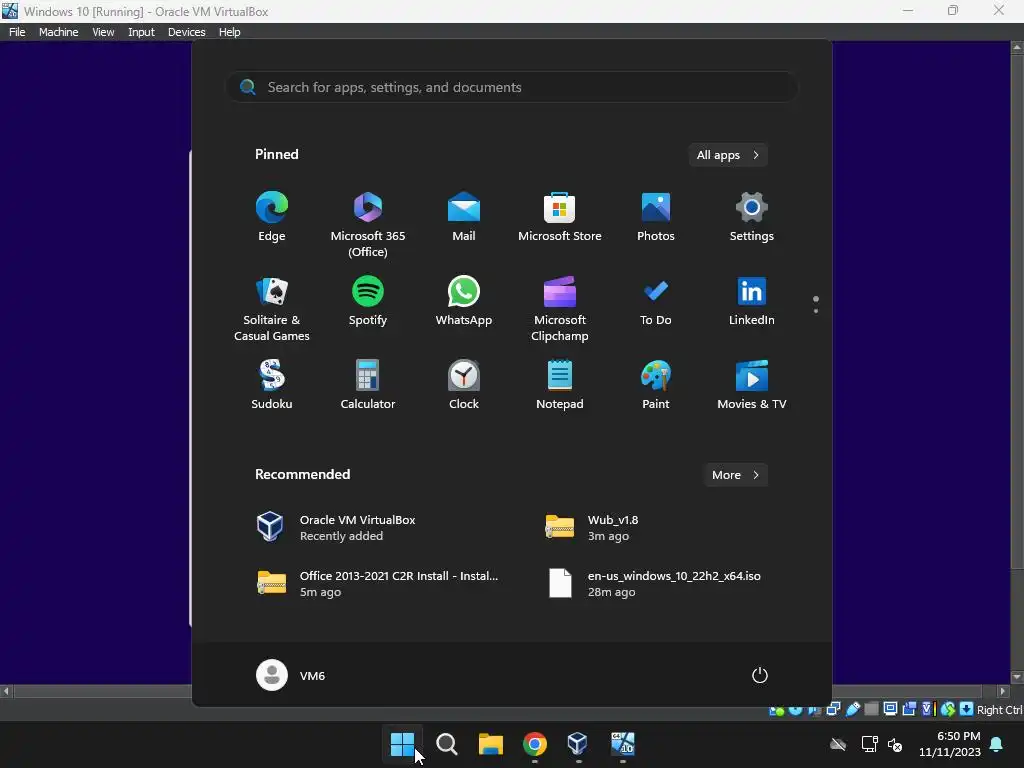Open Spotify
This screenshot has width=1024, height=768.
click(368, 302)
